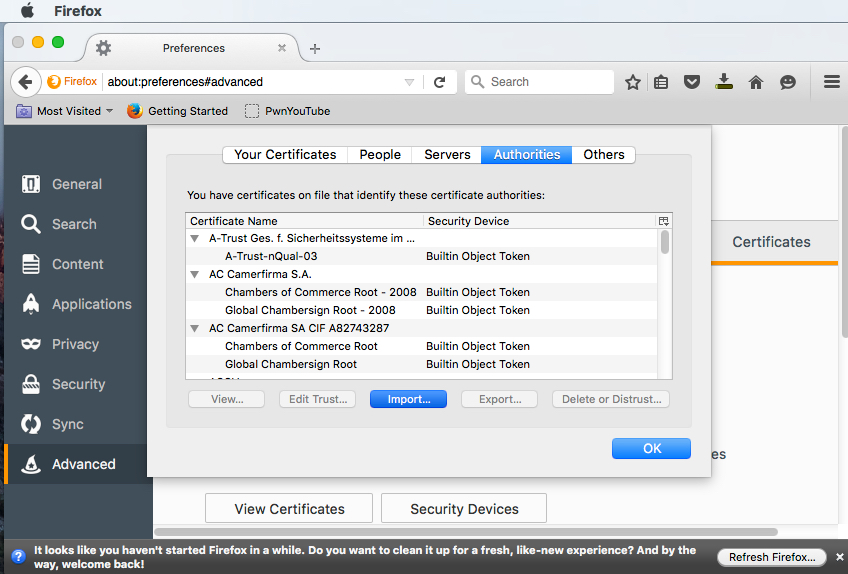Viewport: 848px width, 574px height.
Task: Open the Privacy preferences pane
Action: pyautogui.click(x=76, y=344)
